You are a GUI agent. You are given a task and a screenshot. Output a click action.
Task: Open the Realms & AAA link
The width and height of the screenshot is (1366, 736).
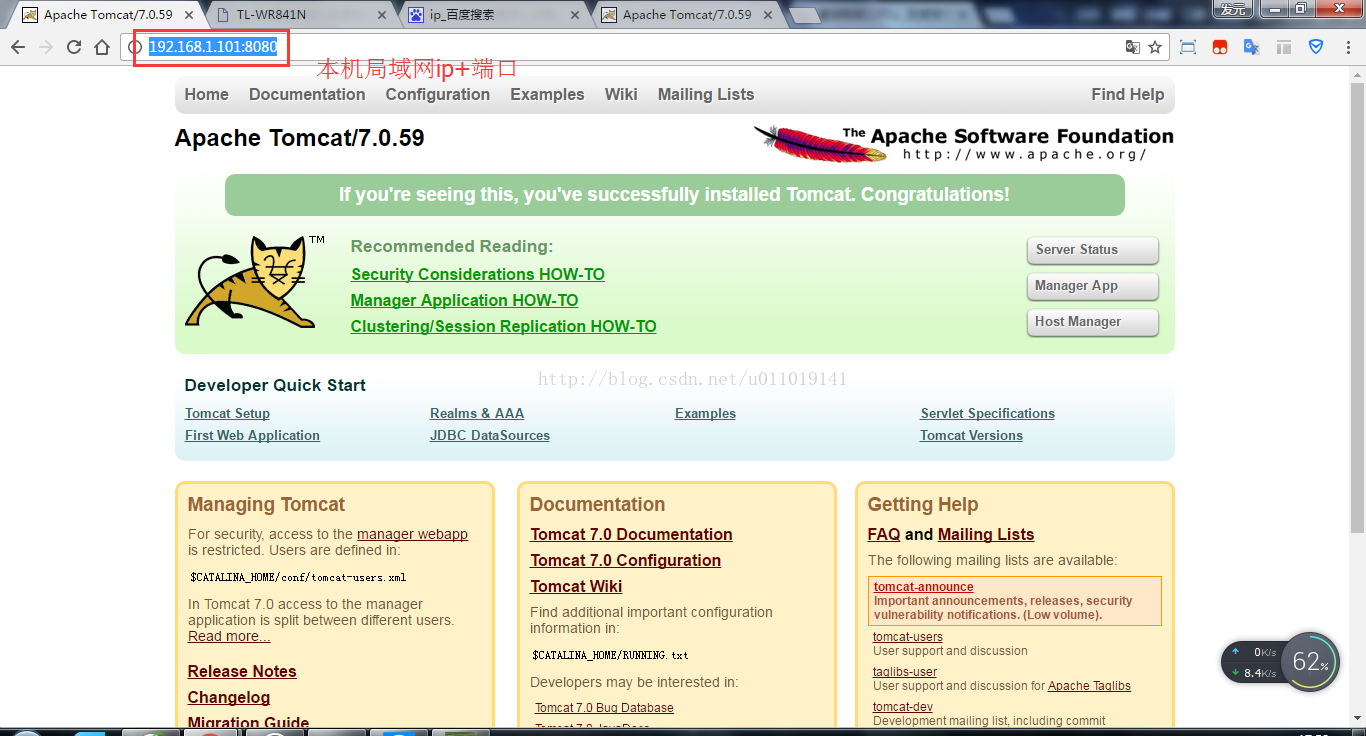477,413
